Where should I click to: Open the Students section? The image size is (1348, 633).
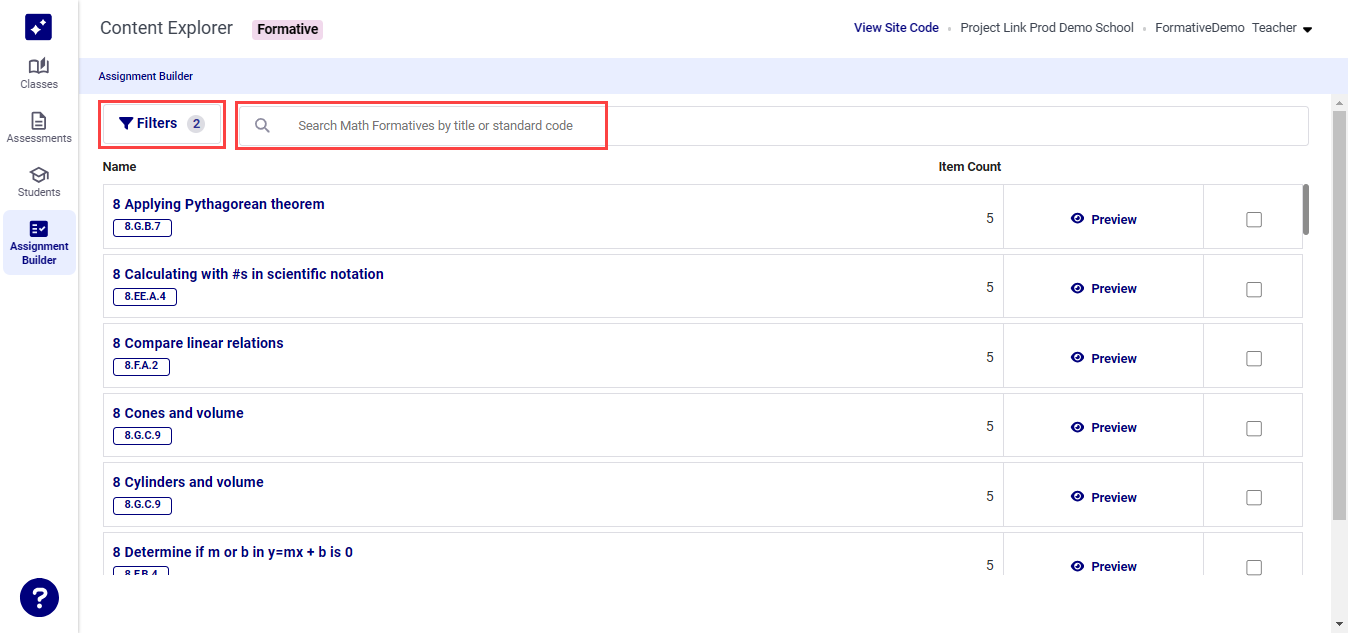[38, 179]
